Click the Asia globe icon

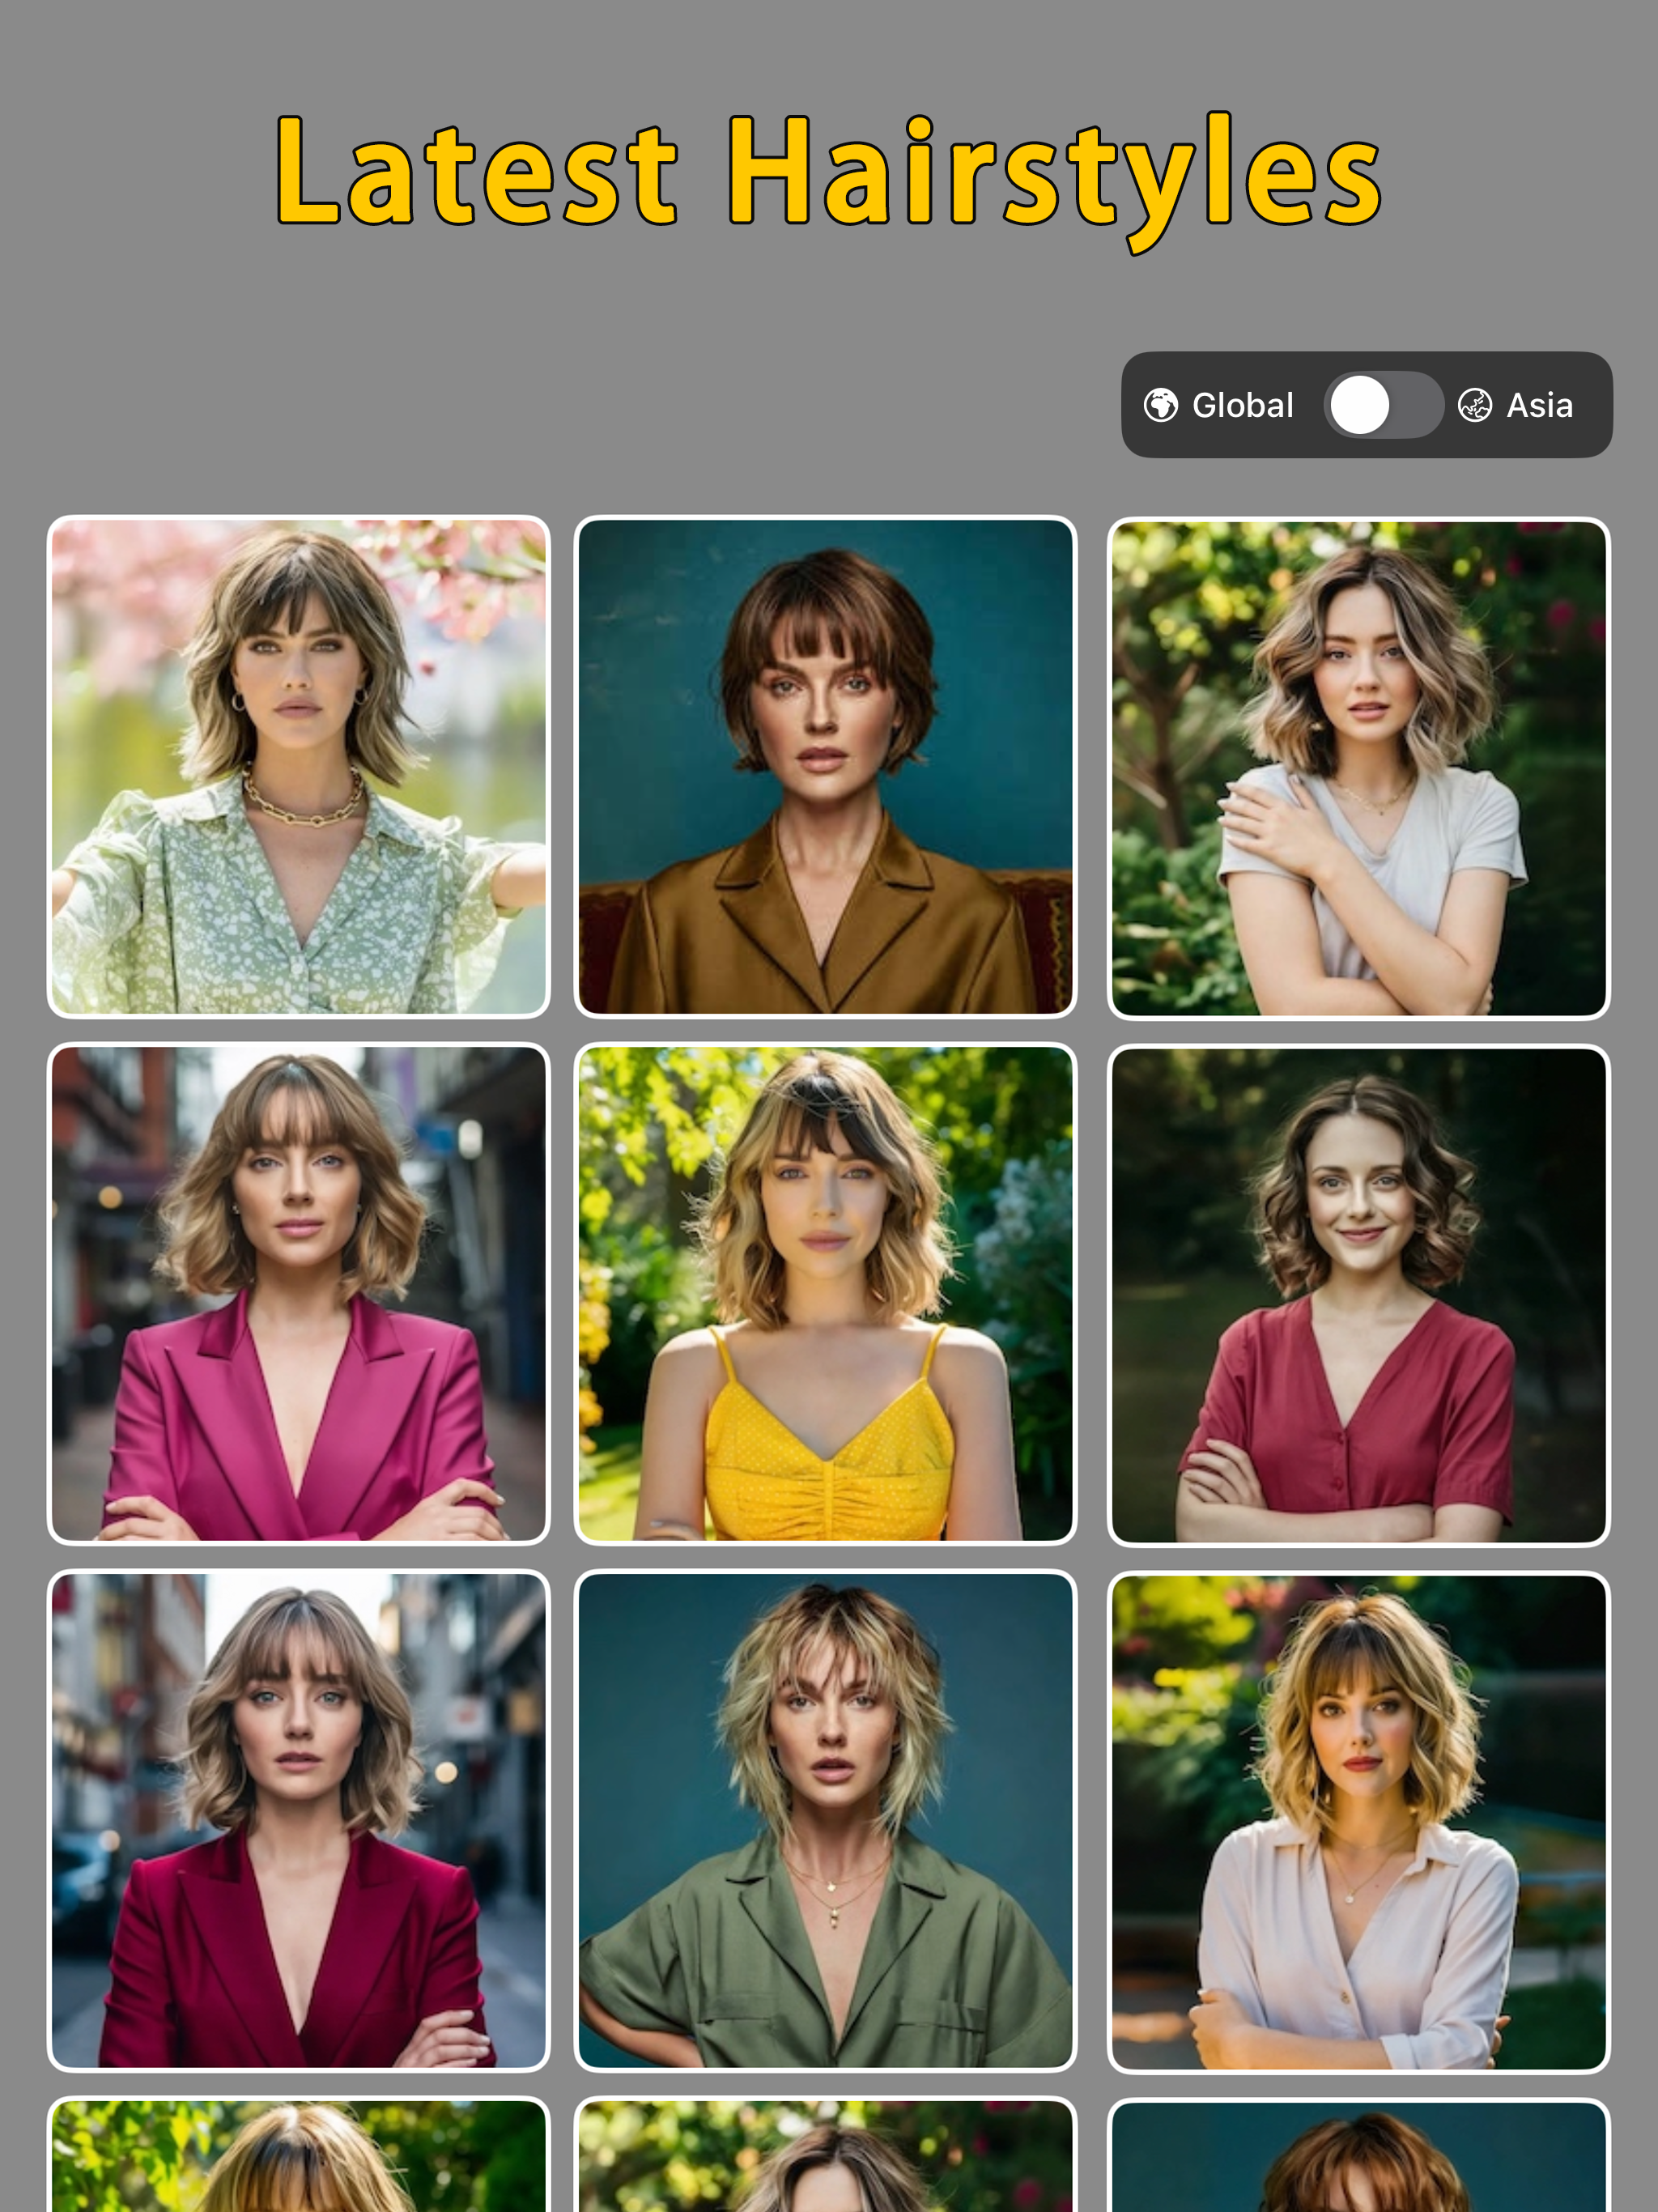click(1475, 405)
